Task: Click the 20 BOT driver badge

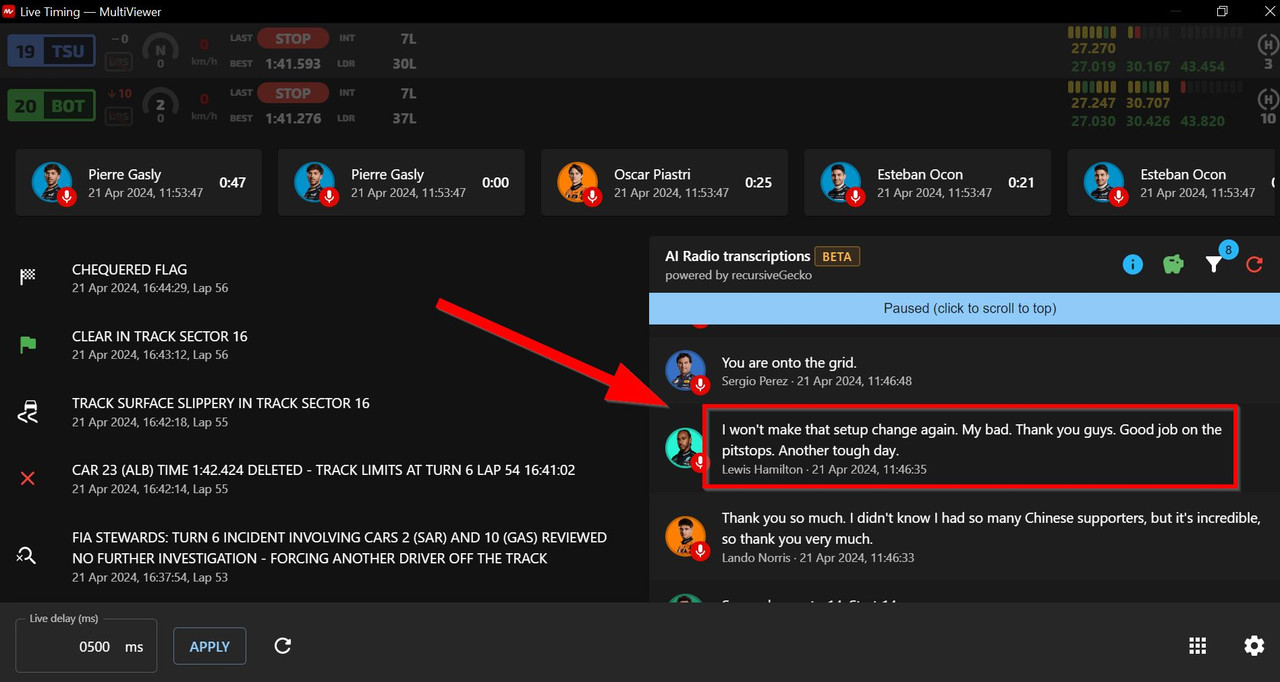Action: [52, 105]
